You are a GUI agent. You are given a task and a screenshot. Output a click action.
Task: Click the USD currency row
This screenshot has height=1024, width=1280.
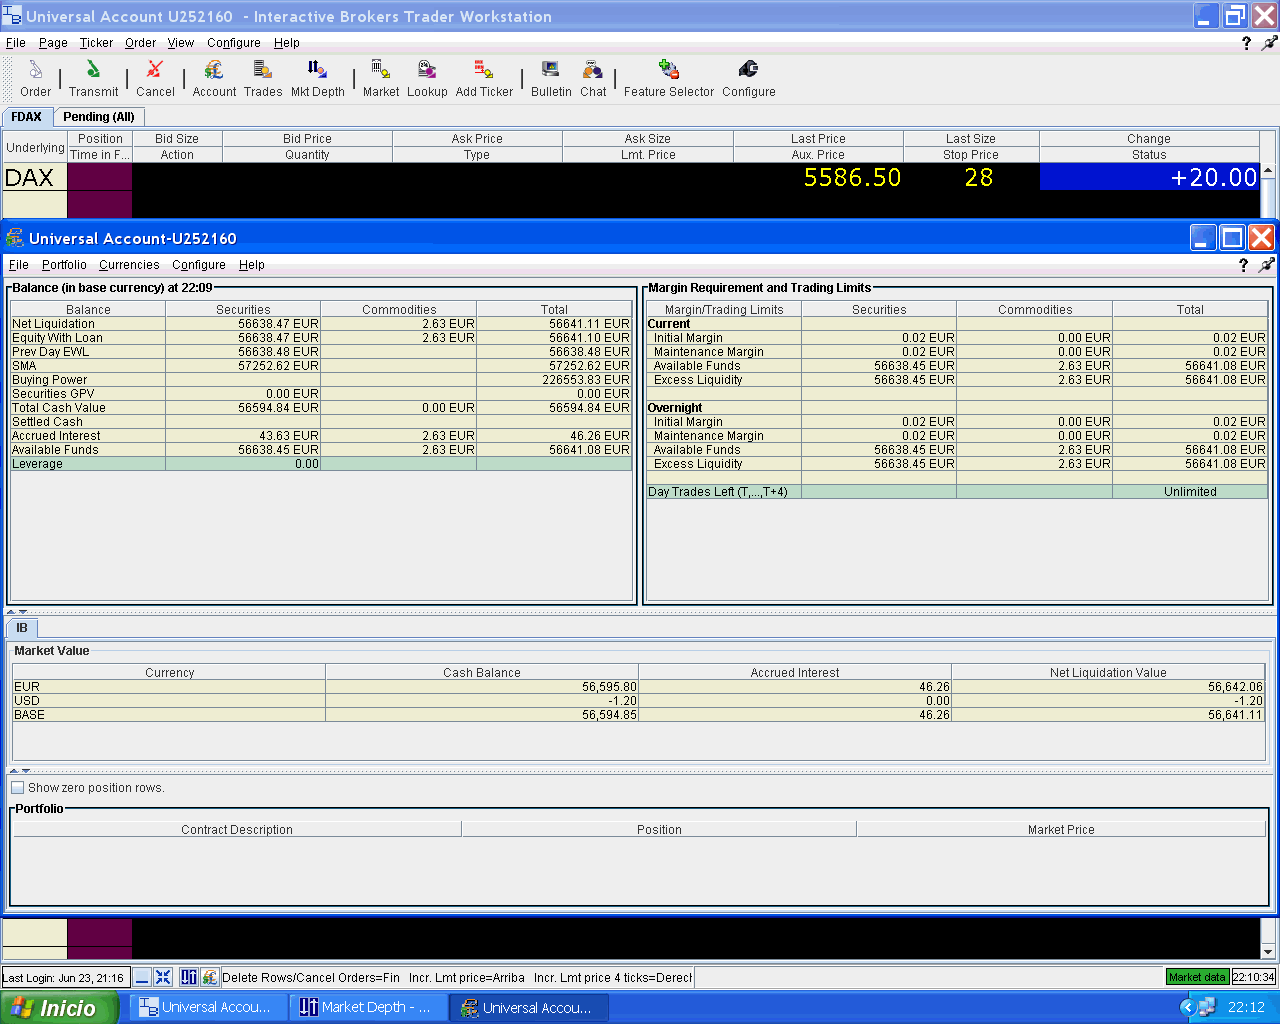639,701
